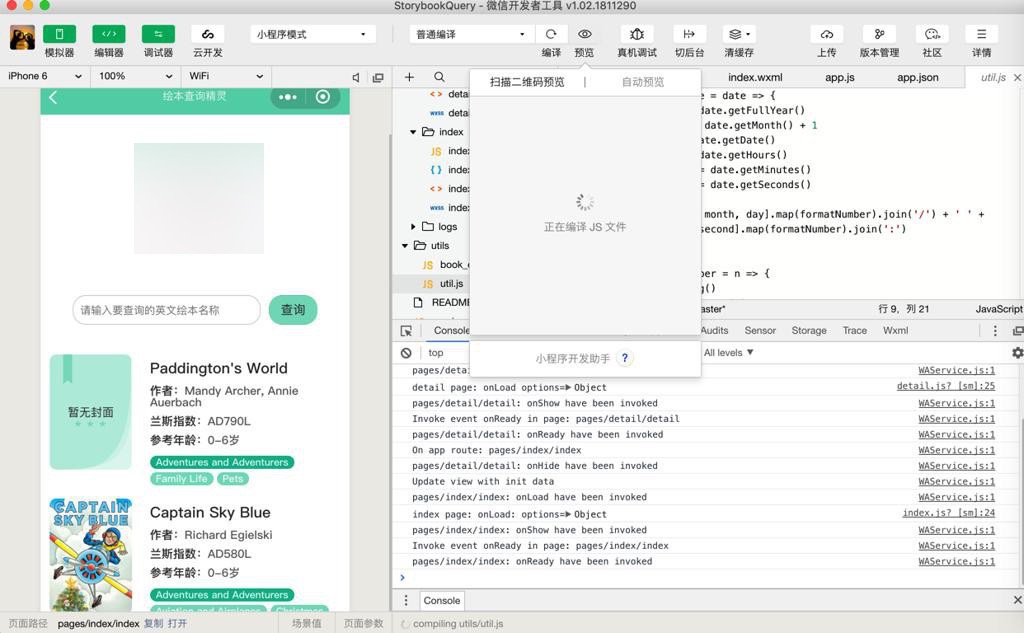1024x633 pixels.
Task: Switch to the Audits devtools tab
Action: pyautogui.click(x=714, y=331)
